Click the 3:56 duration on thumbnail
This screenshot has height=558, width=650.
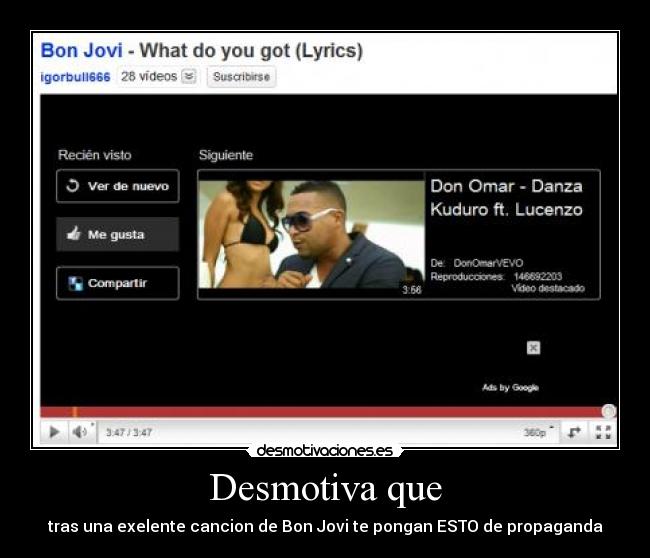tap(412, 290)
